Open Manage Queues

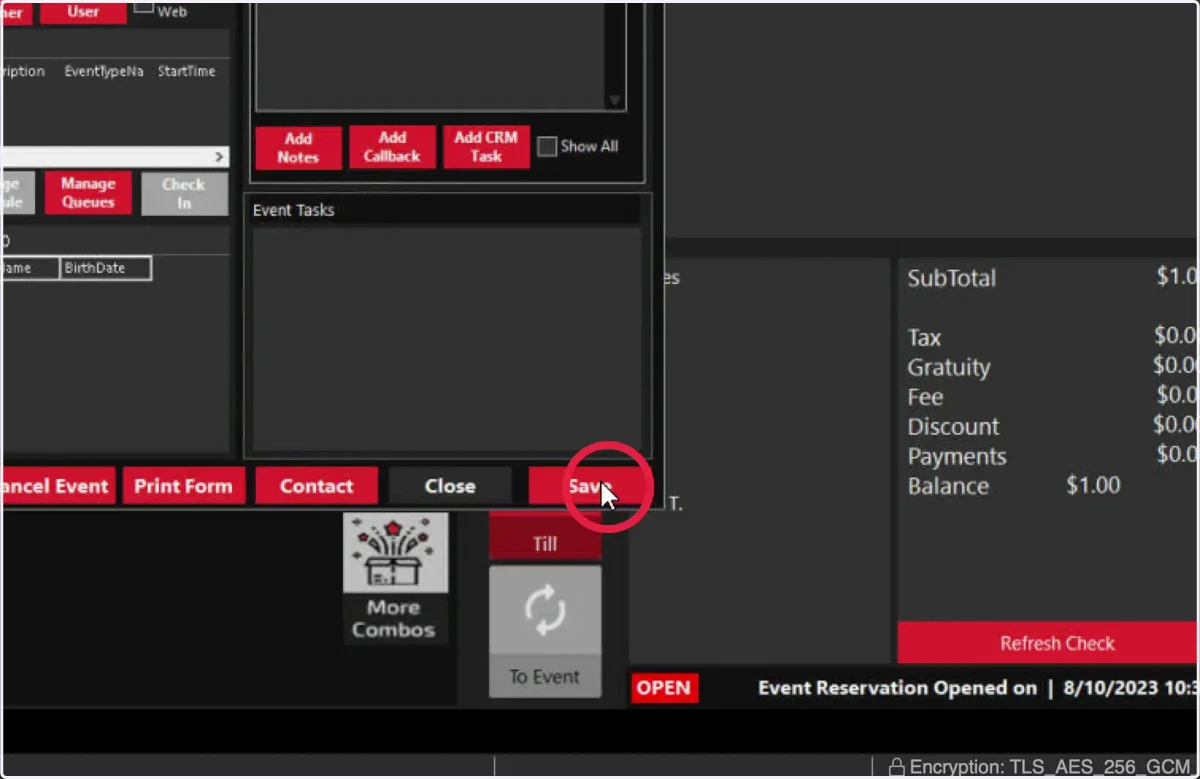coord(88,193)
